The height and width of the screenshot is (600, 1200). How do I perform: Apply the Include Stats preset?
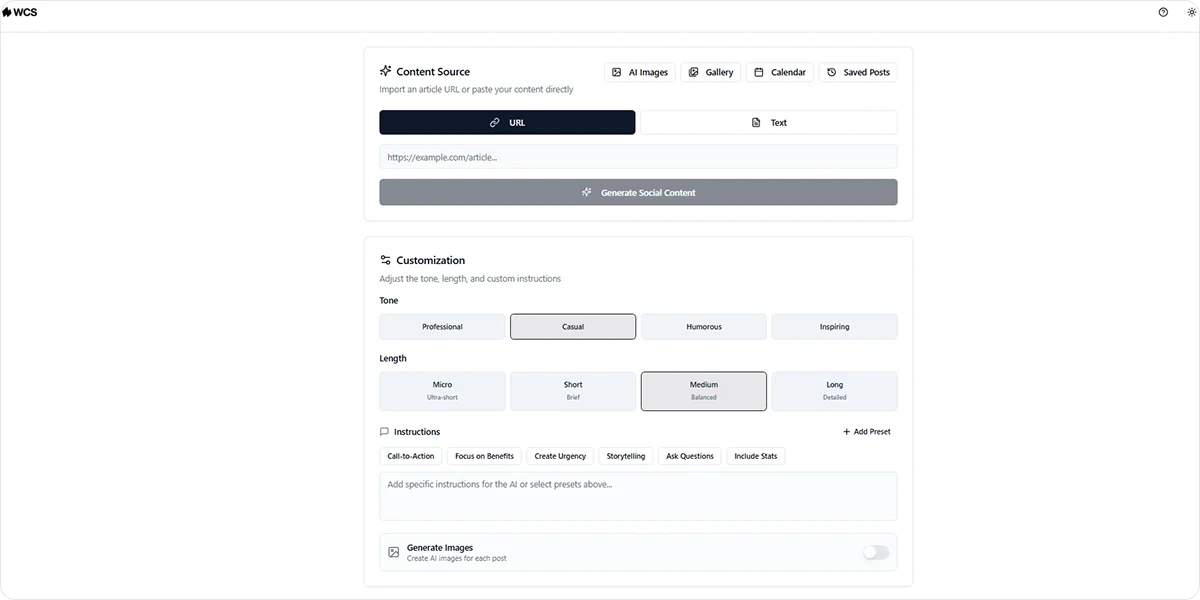point(756,456)
